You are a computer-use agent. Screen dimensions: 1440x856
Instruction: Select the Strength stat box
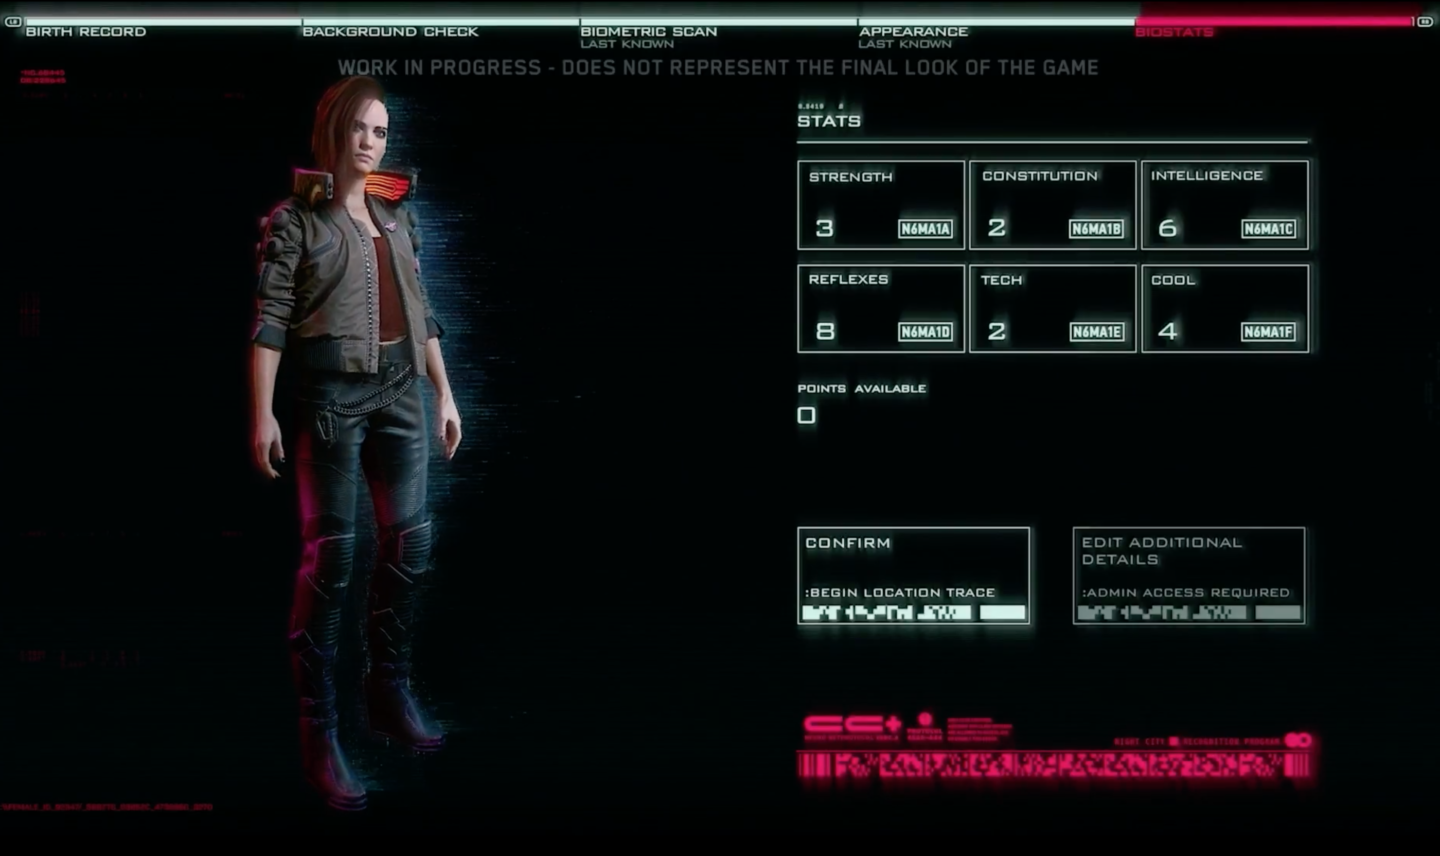pyautogui.click(x=881, y=205)
